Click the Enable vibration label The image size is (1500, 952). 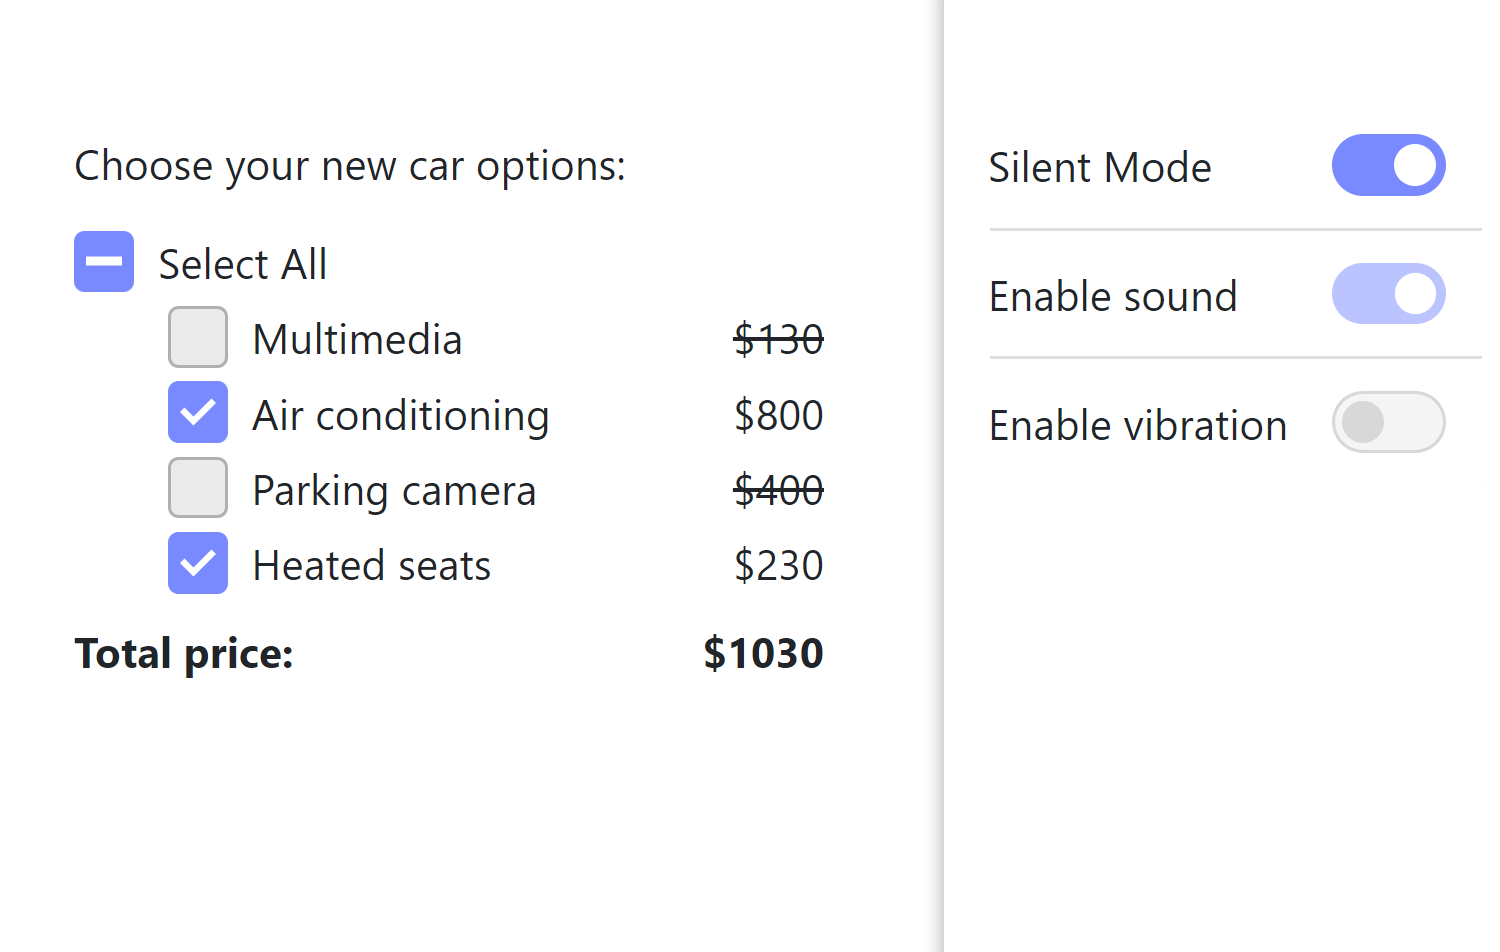click(x=1137, y=426)
